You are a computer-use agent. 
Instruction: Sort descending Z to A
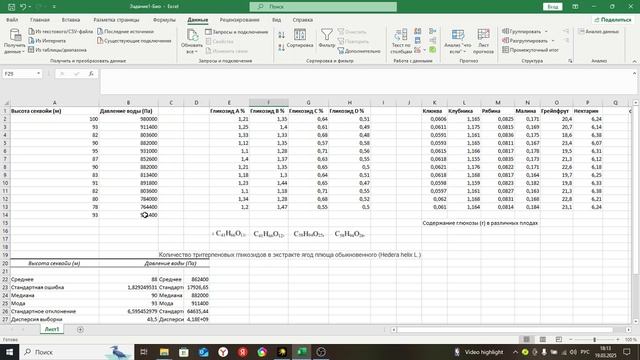coord(282,47)
